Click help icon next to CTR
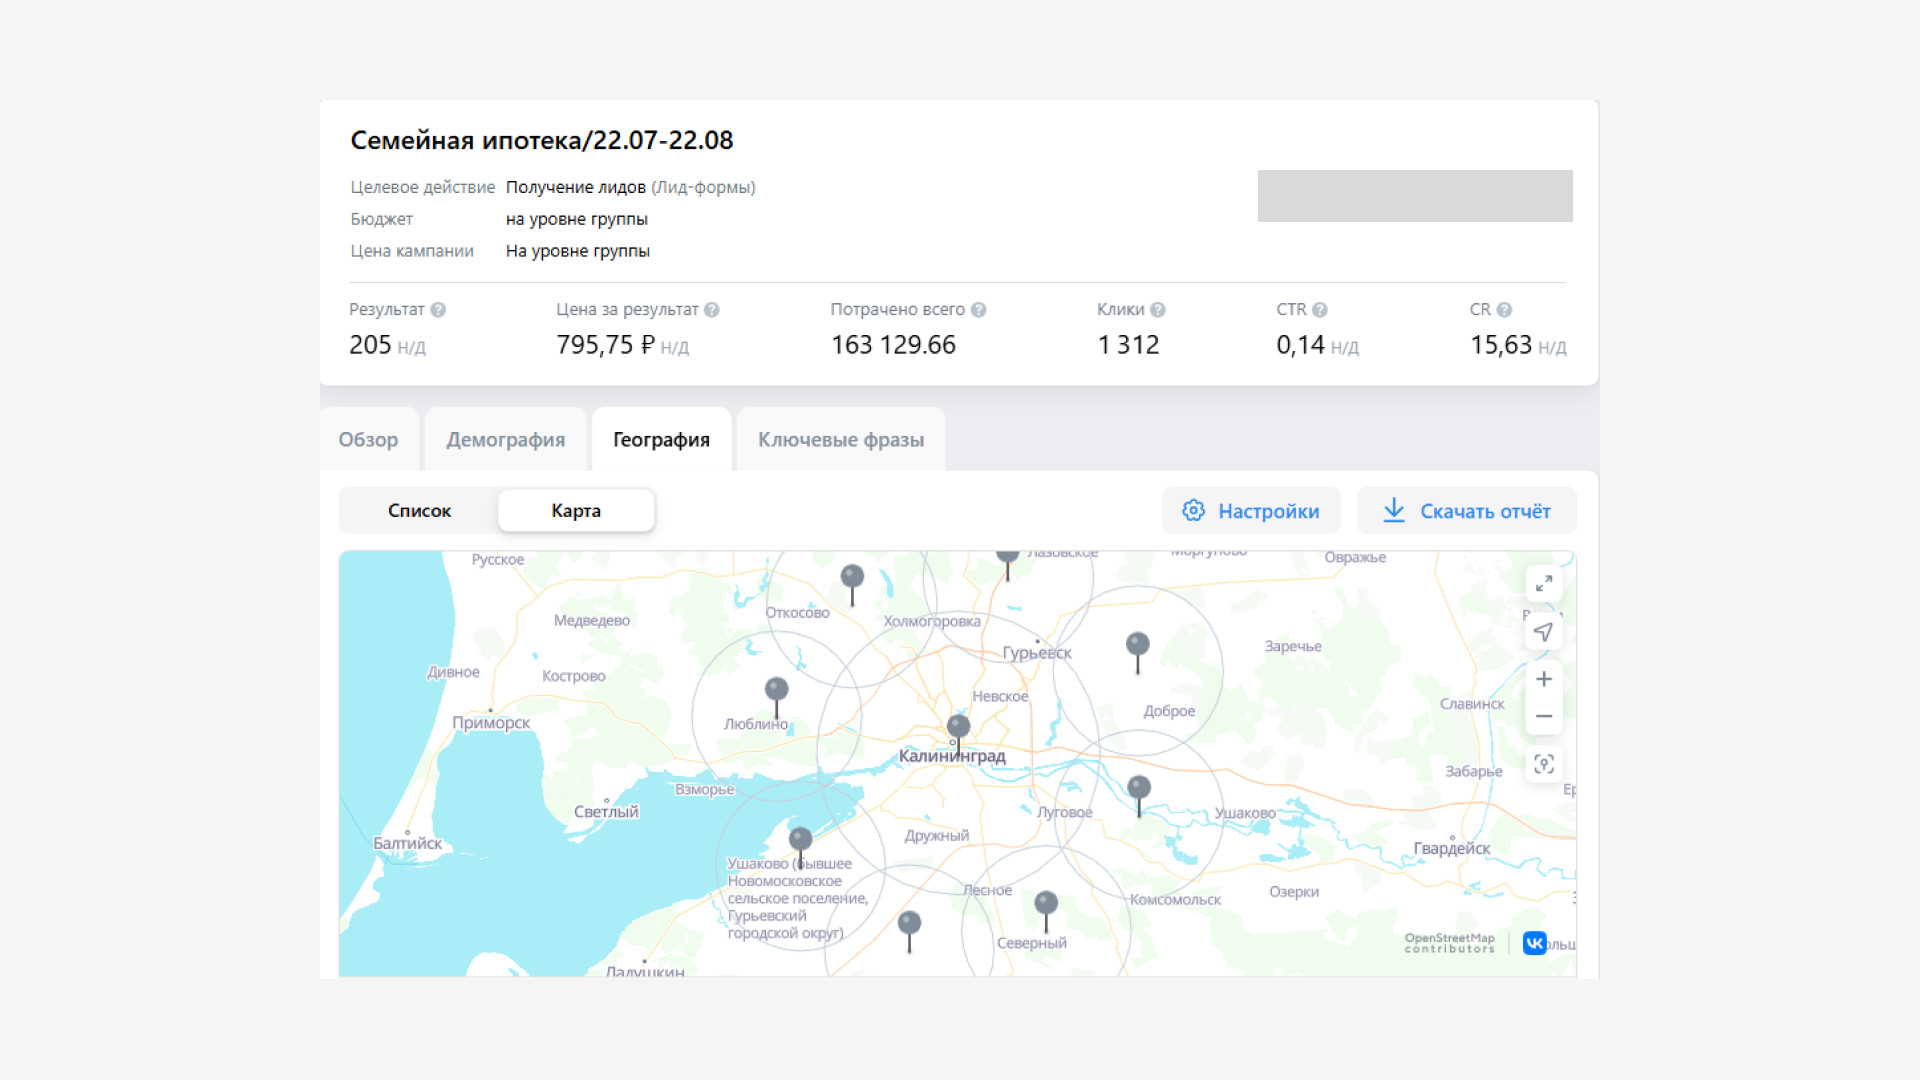This screenshot has height=1080, width=1920. 1320,310
